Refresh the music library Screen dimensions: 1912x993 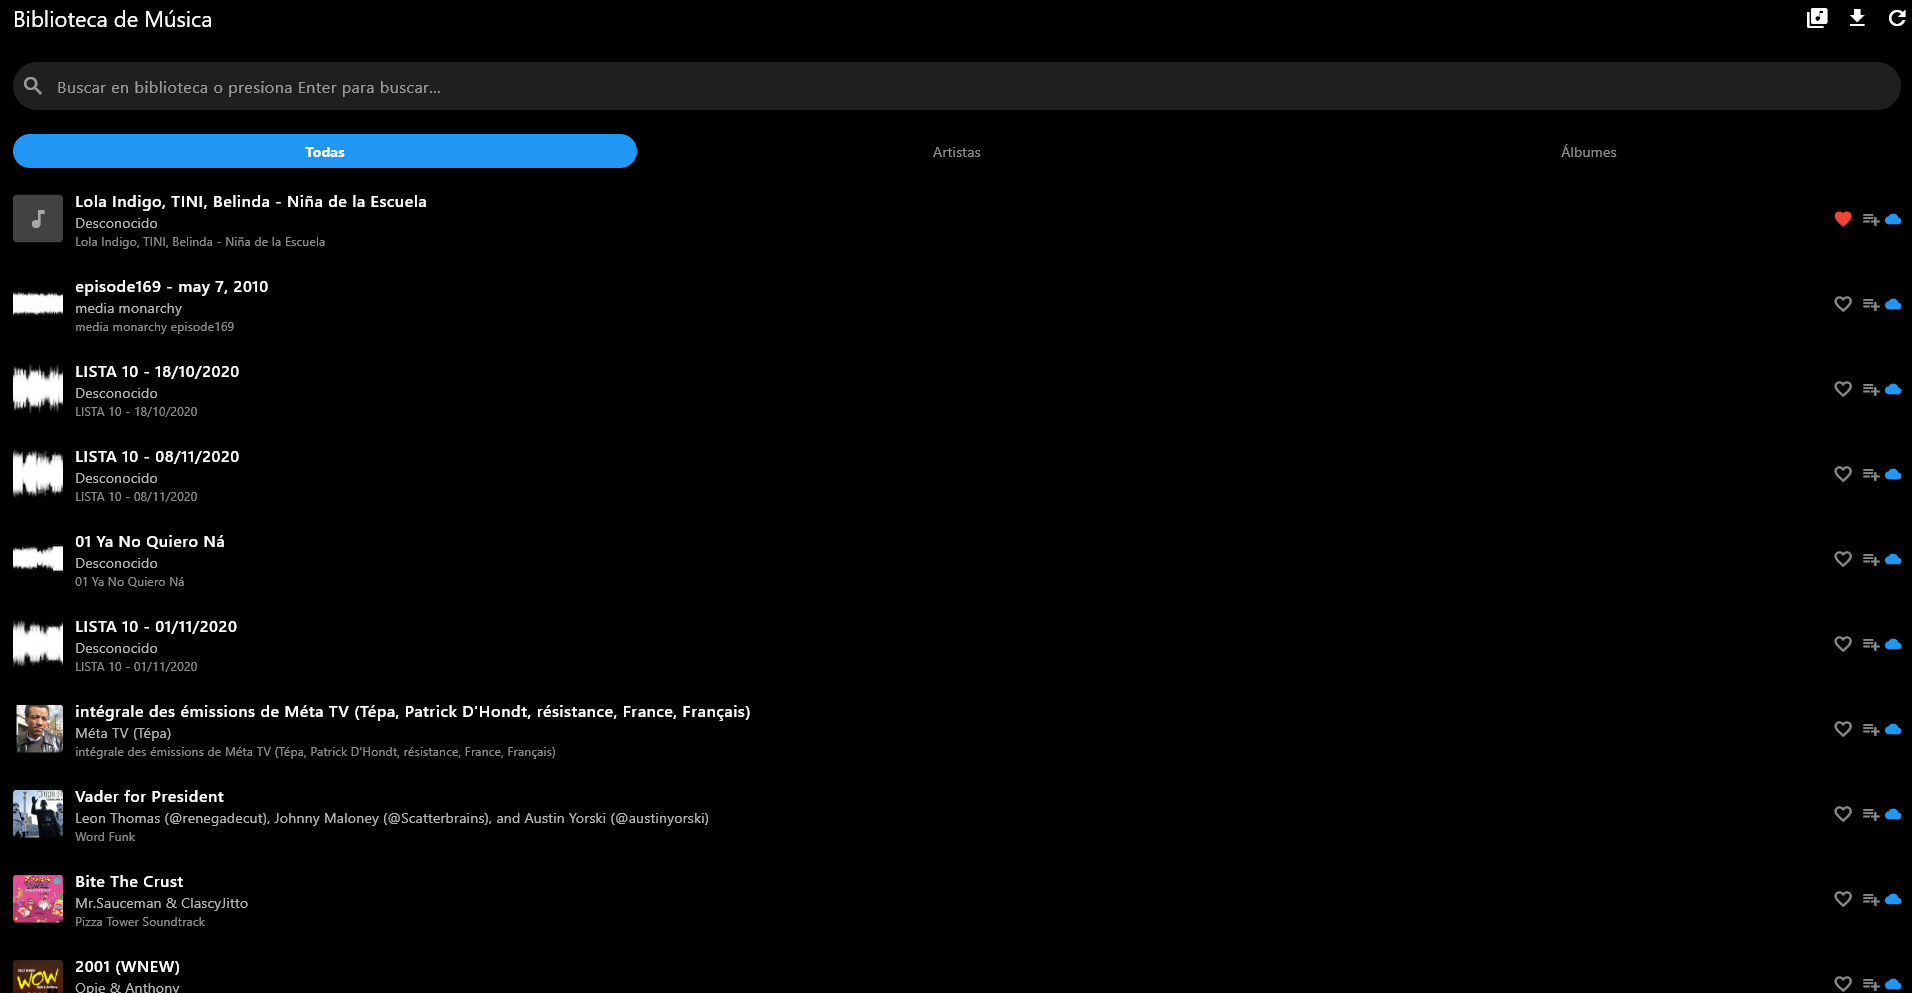tap(1897, 18)
